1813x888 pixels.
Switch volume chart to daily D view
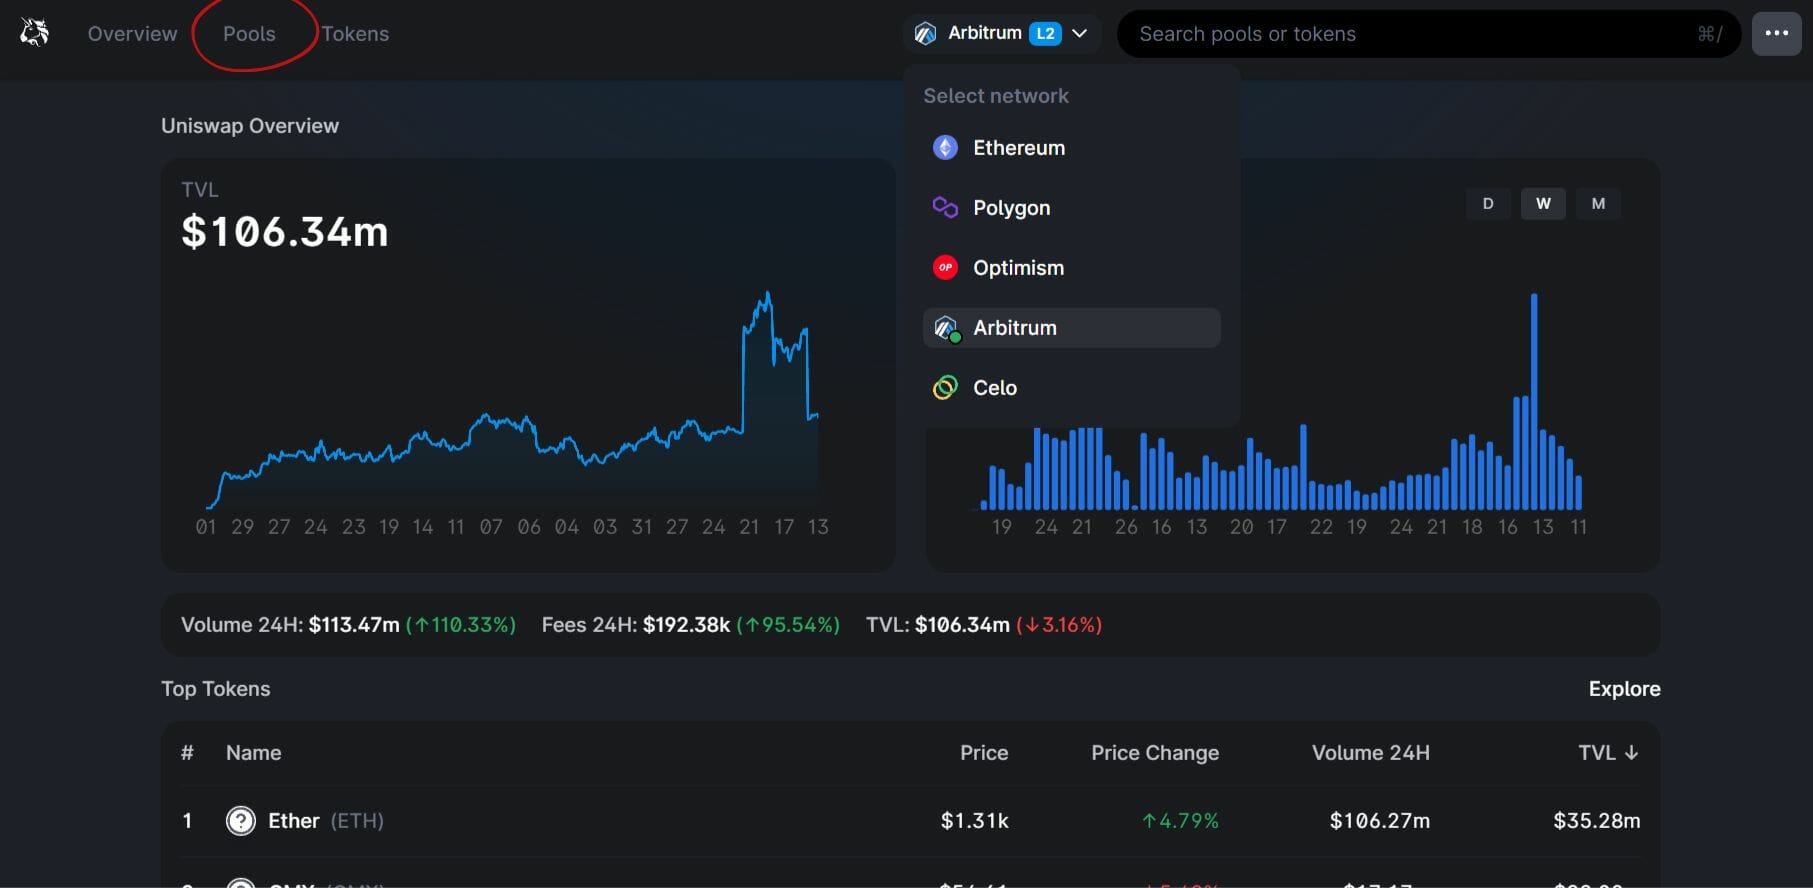pos(1488,204)
